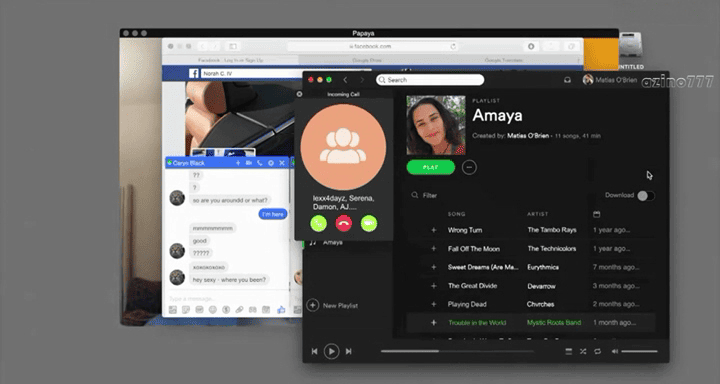Open the more options circle beside PLAY
This screenshot has width=720, height=384.
pos(469,167)
